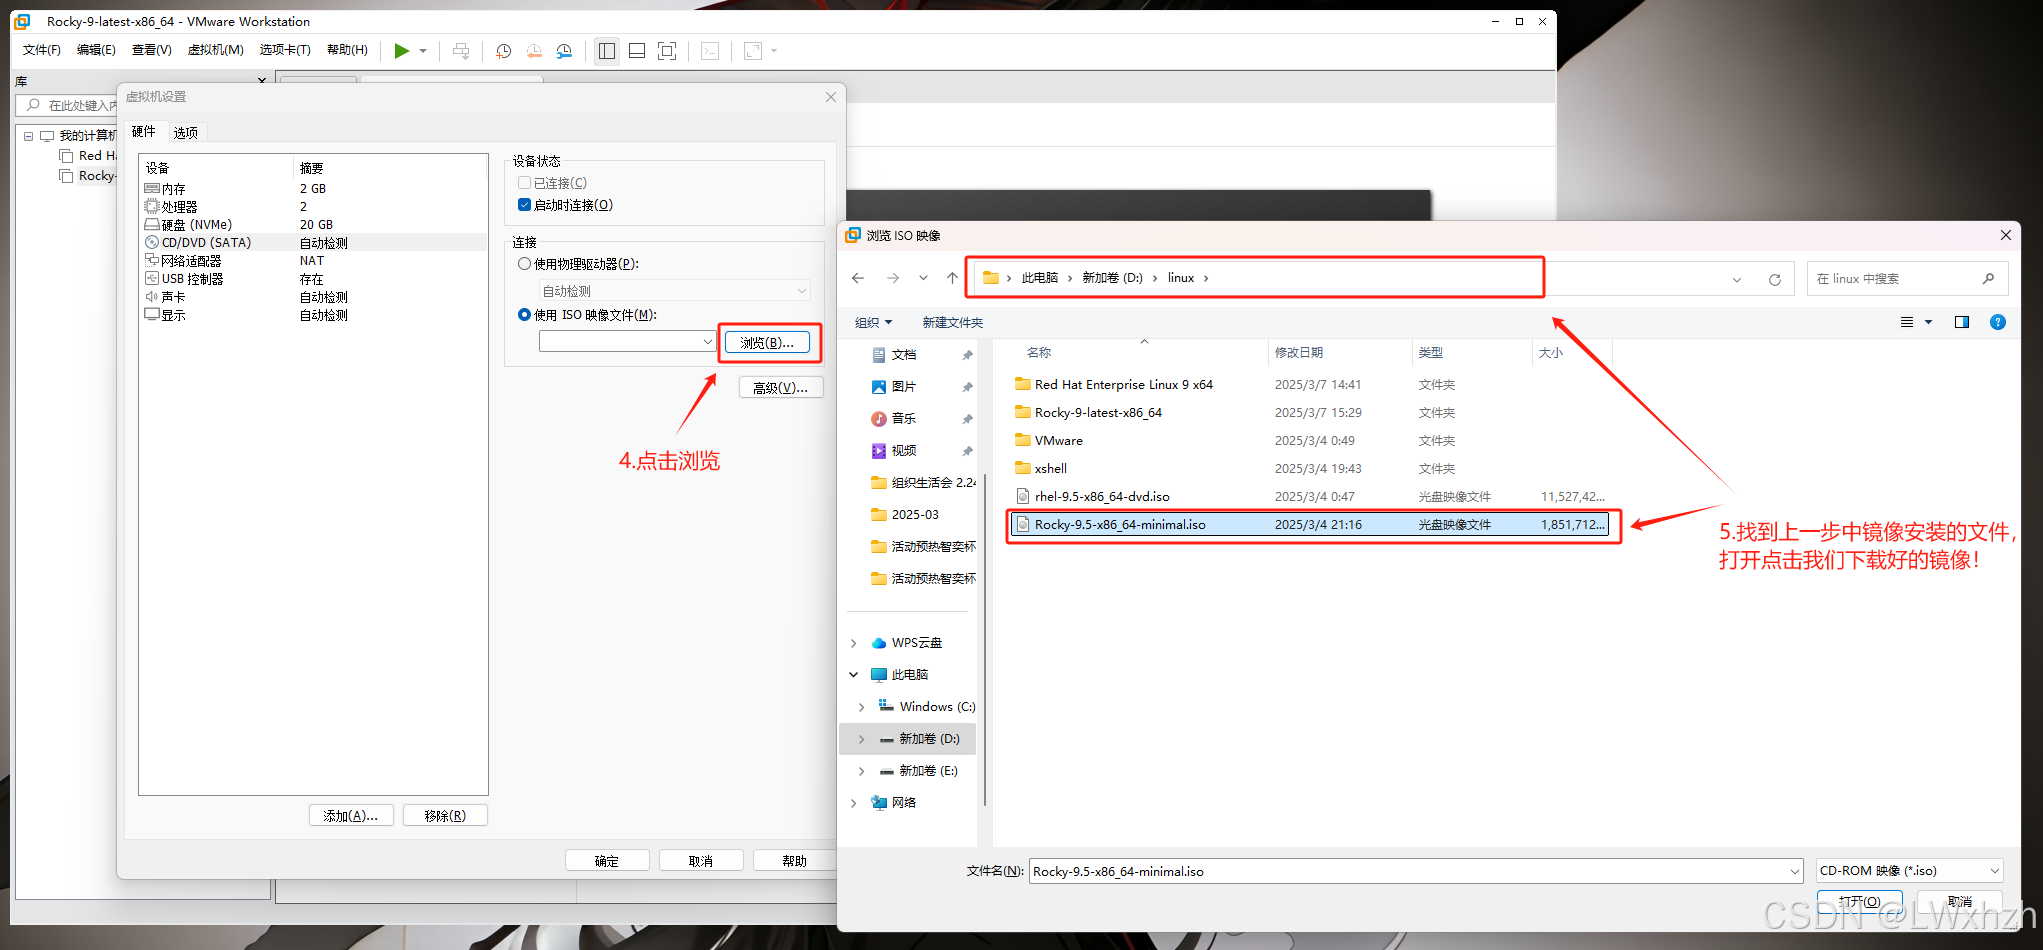
Task: Open 视频 in the quick access sidebar
Action: pos(904,451)
